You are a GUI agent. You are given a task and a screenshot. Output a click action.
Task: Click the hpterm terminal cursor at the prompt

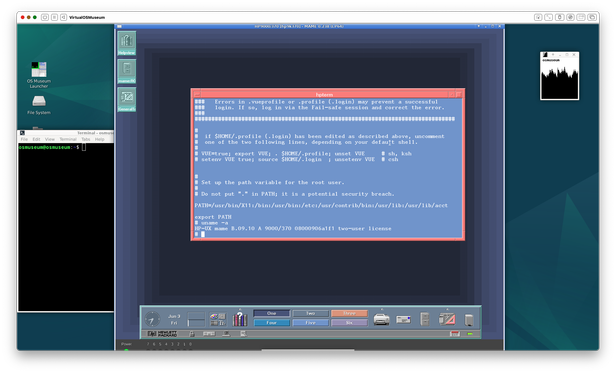[x=203, y=234]
